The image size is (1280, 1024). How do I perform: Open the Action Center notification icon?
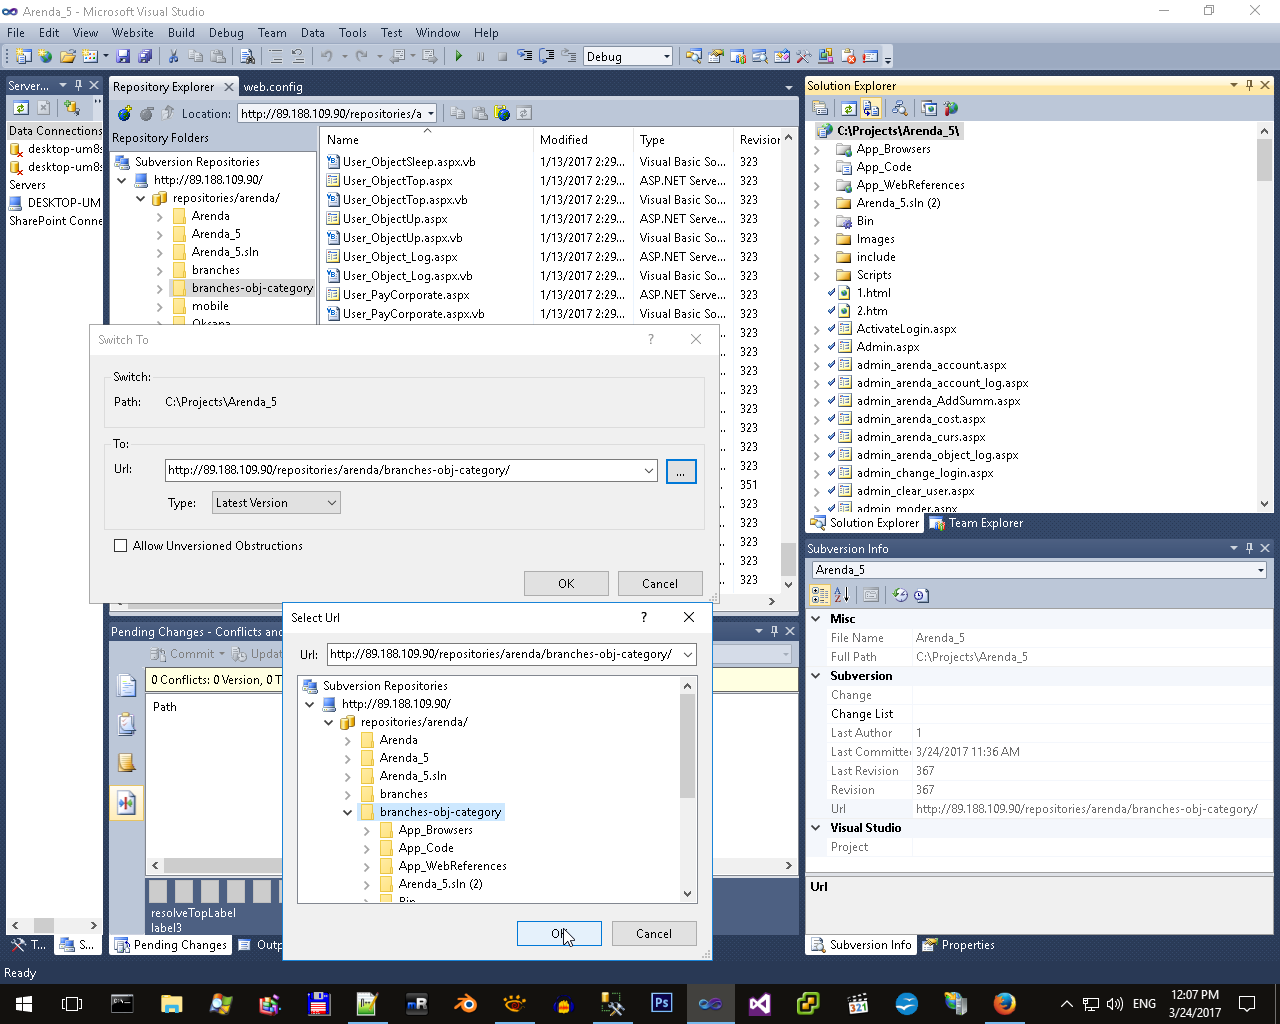[1246, 1003]
